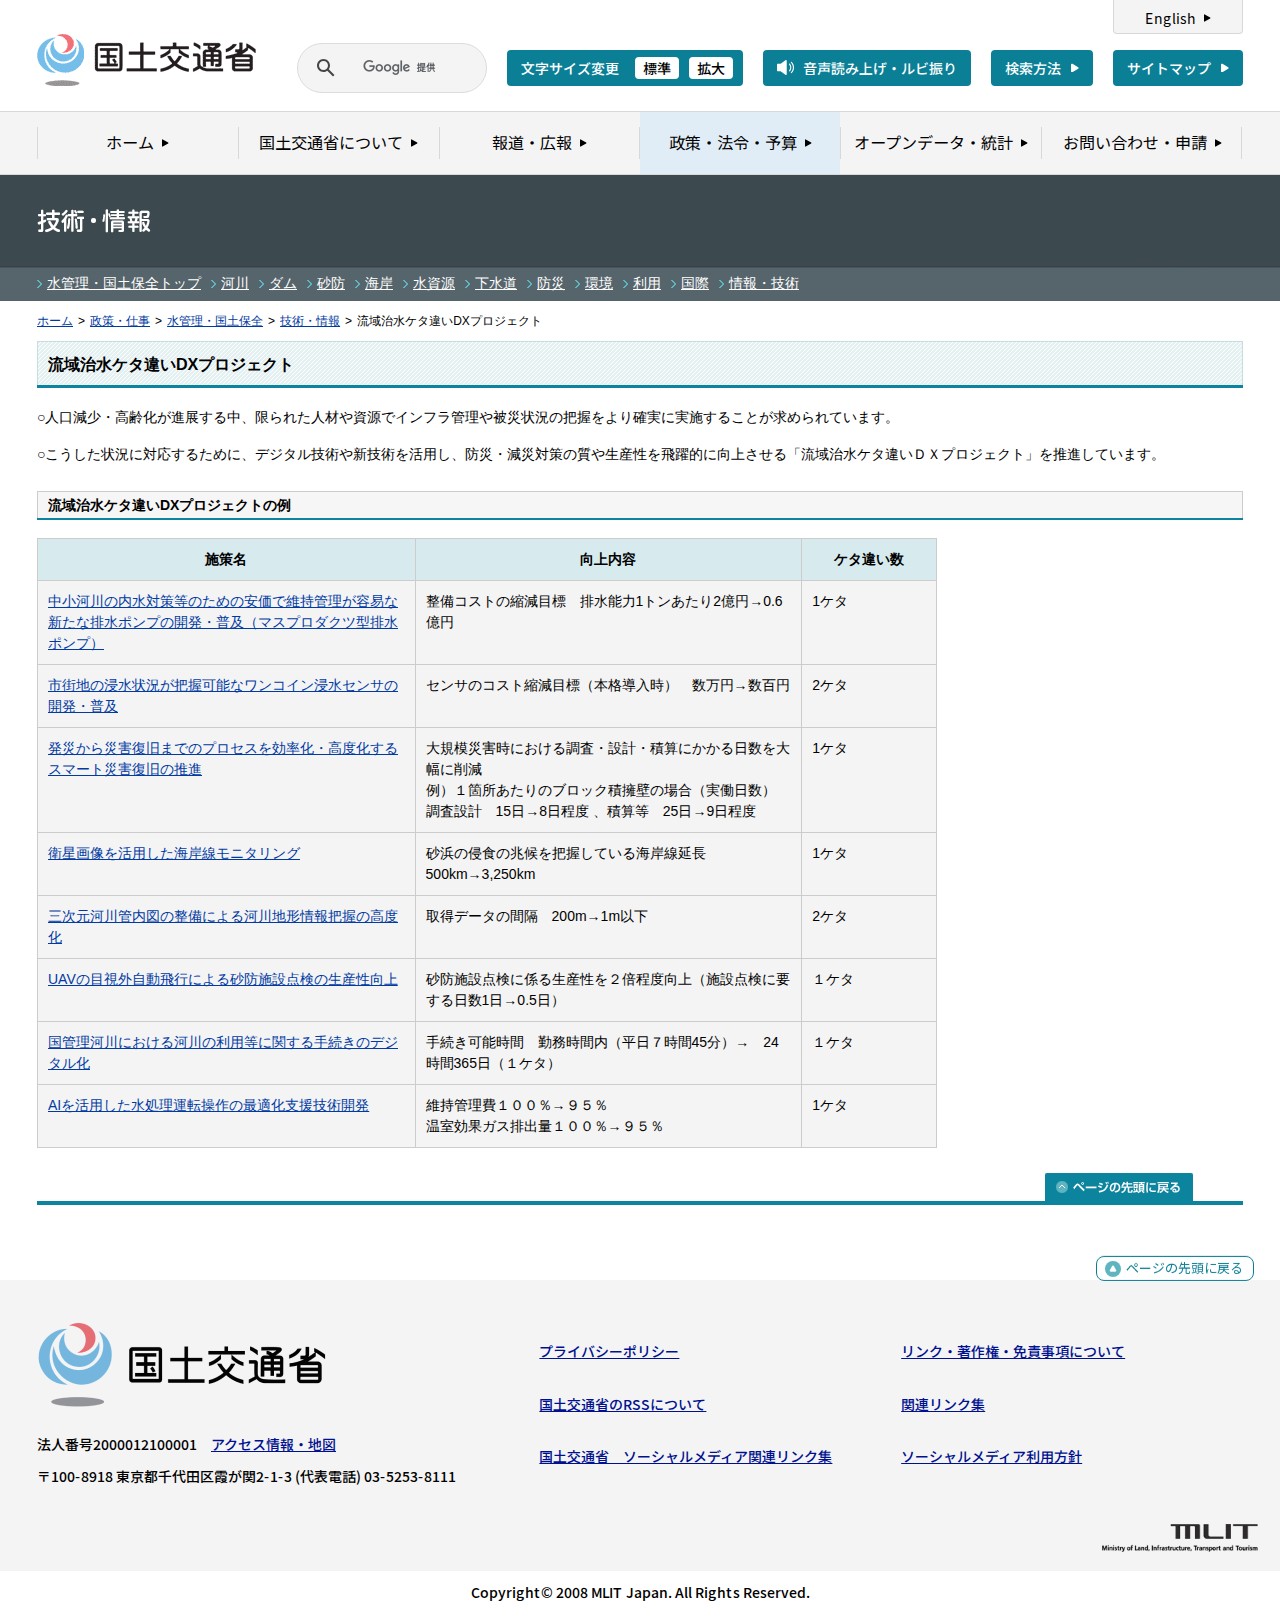1280x1621 pixels.
Task: Open the 下水道 sub-navigation link
Action: 496,284
